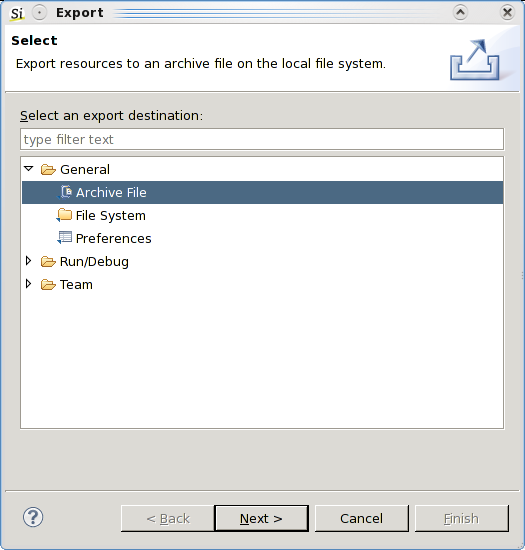
Task: Open help with the question mark icon
Action: 33,517
